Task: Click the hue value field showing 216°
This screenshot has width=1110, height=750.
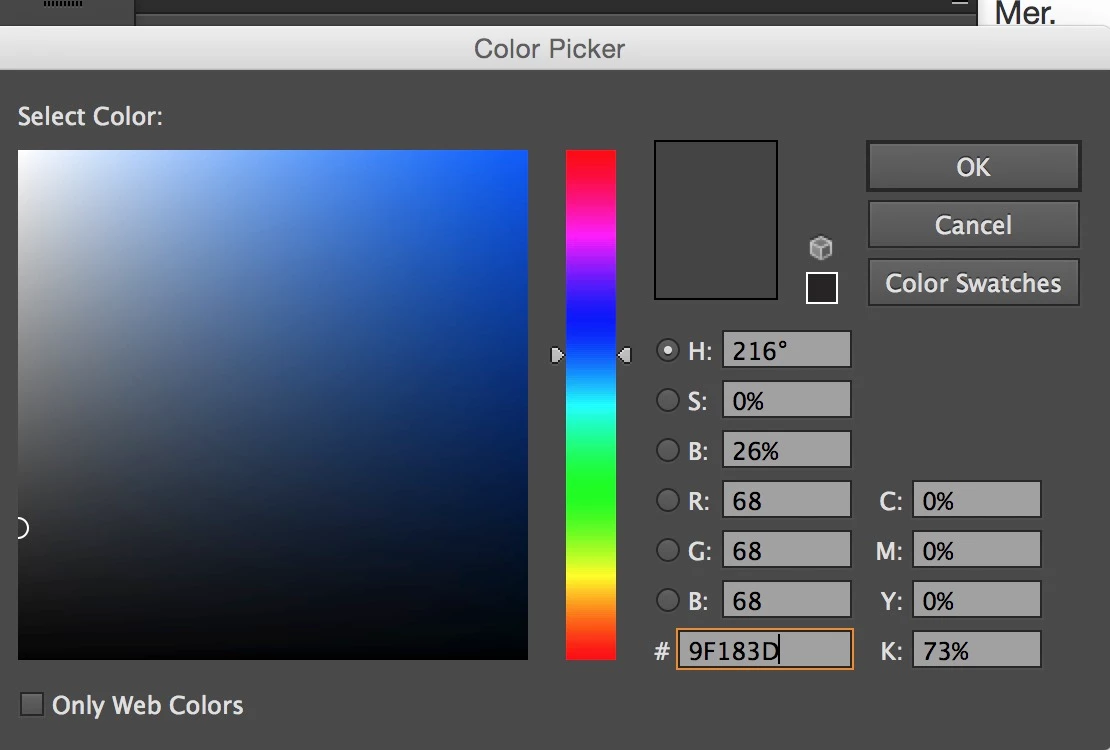Action: click(x=786, y=350)
